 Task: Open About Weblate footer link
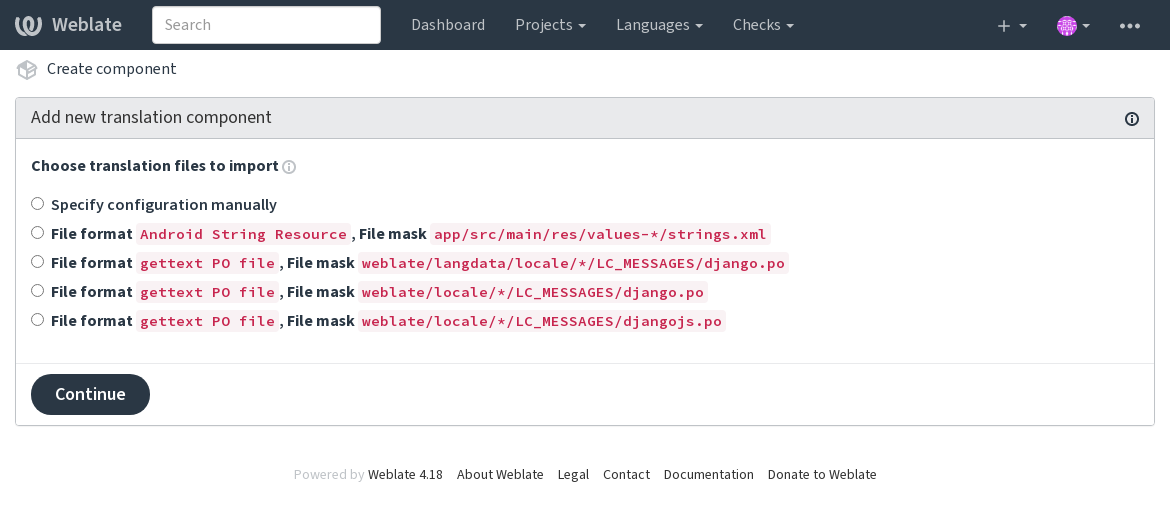(x=500, y=474)
